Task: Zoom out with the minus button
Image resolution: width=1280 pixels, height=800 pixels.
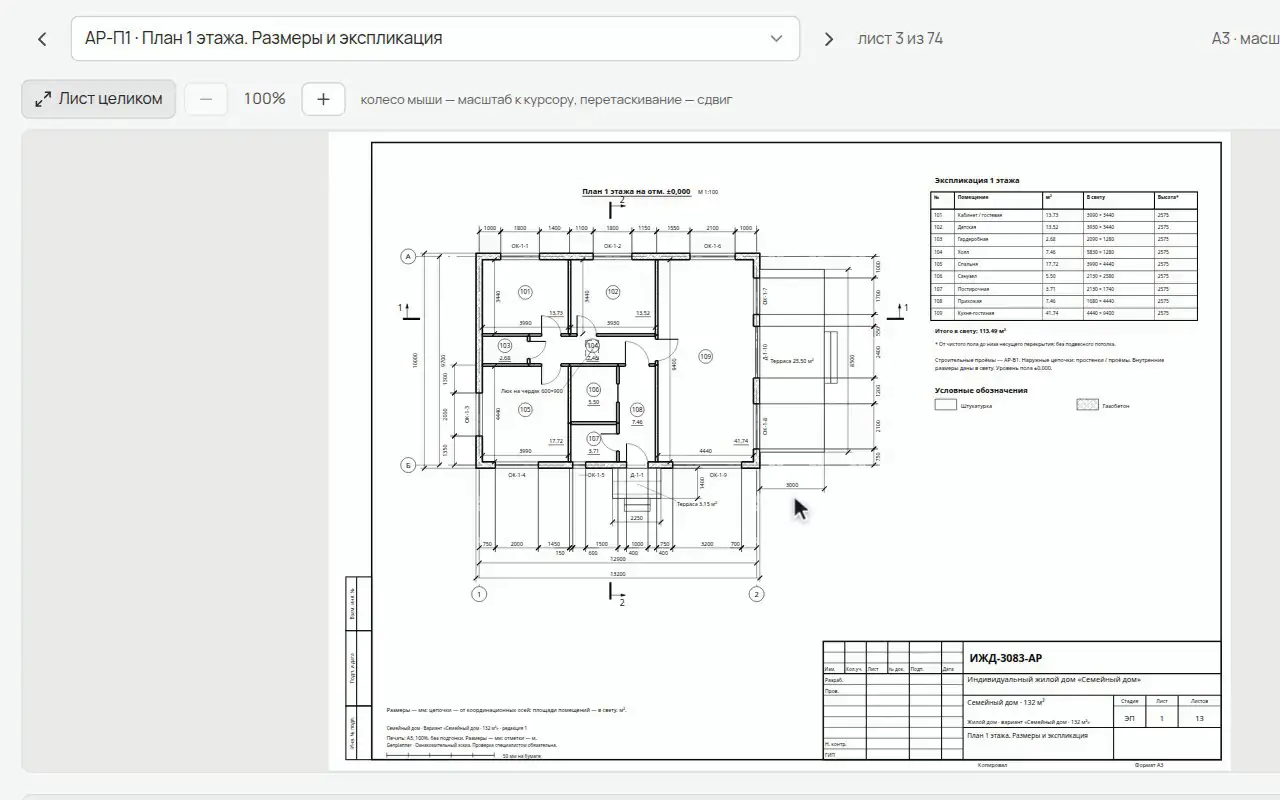Action: (206, 99)
